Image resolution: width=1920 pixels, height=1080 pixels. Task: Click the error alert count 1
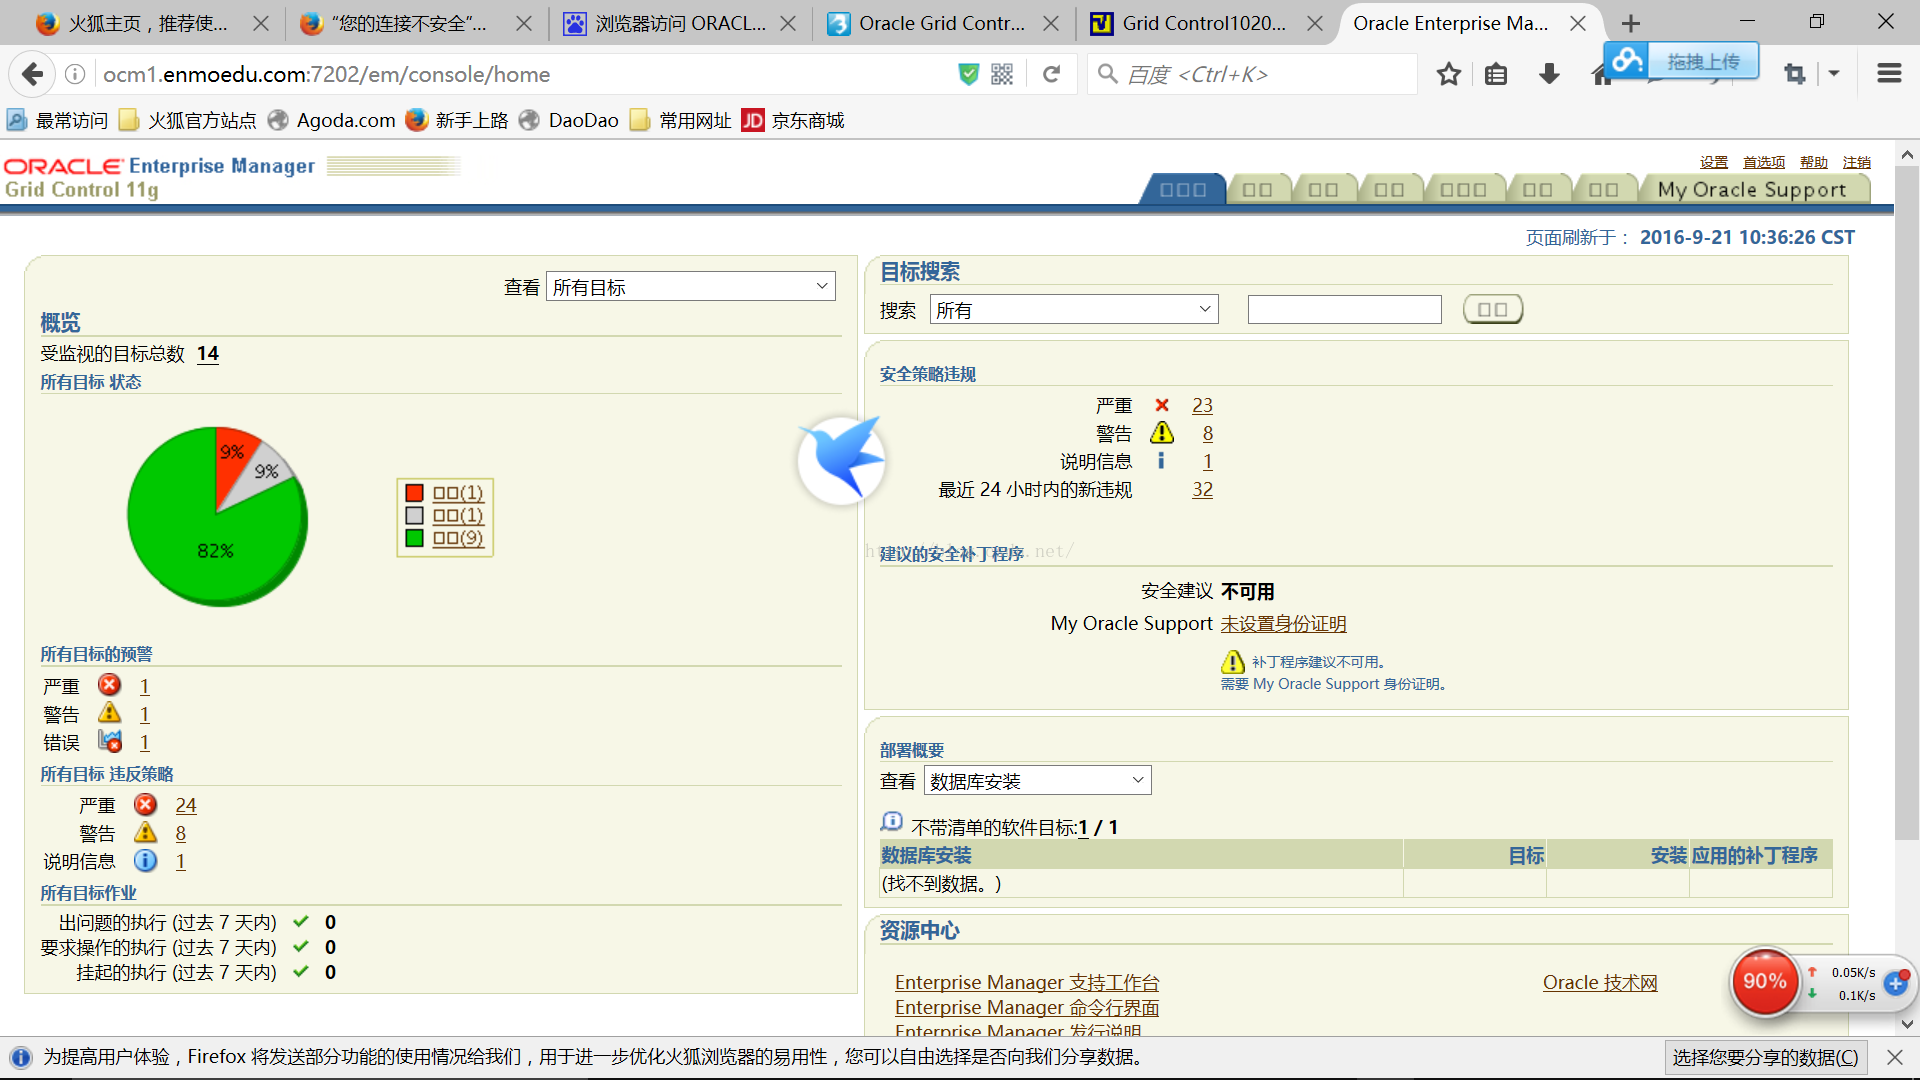148,742
